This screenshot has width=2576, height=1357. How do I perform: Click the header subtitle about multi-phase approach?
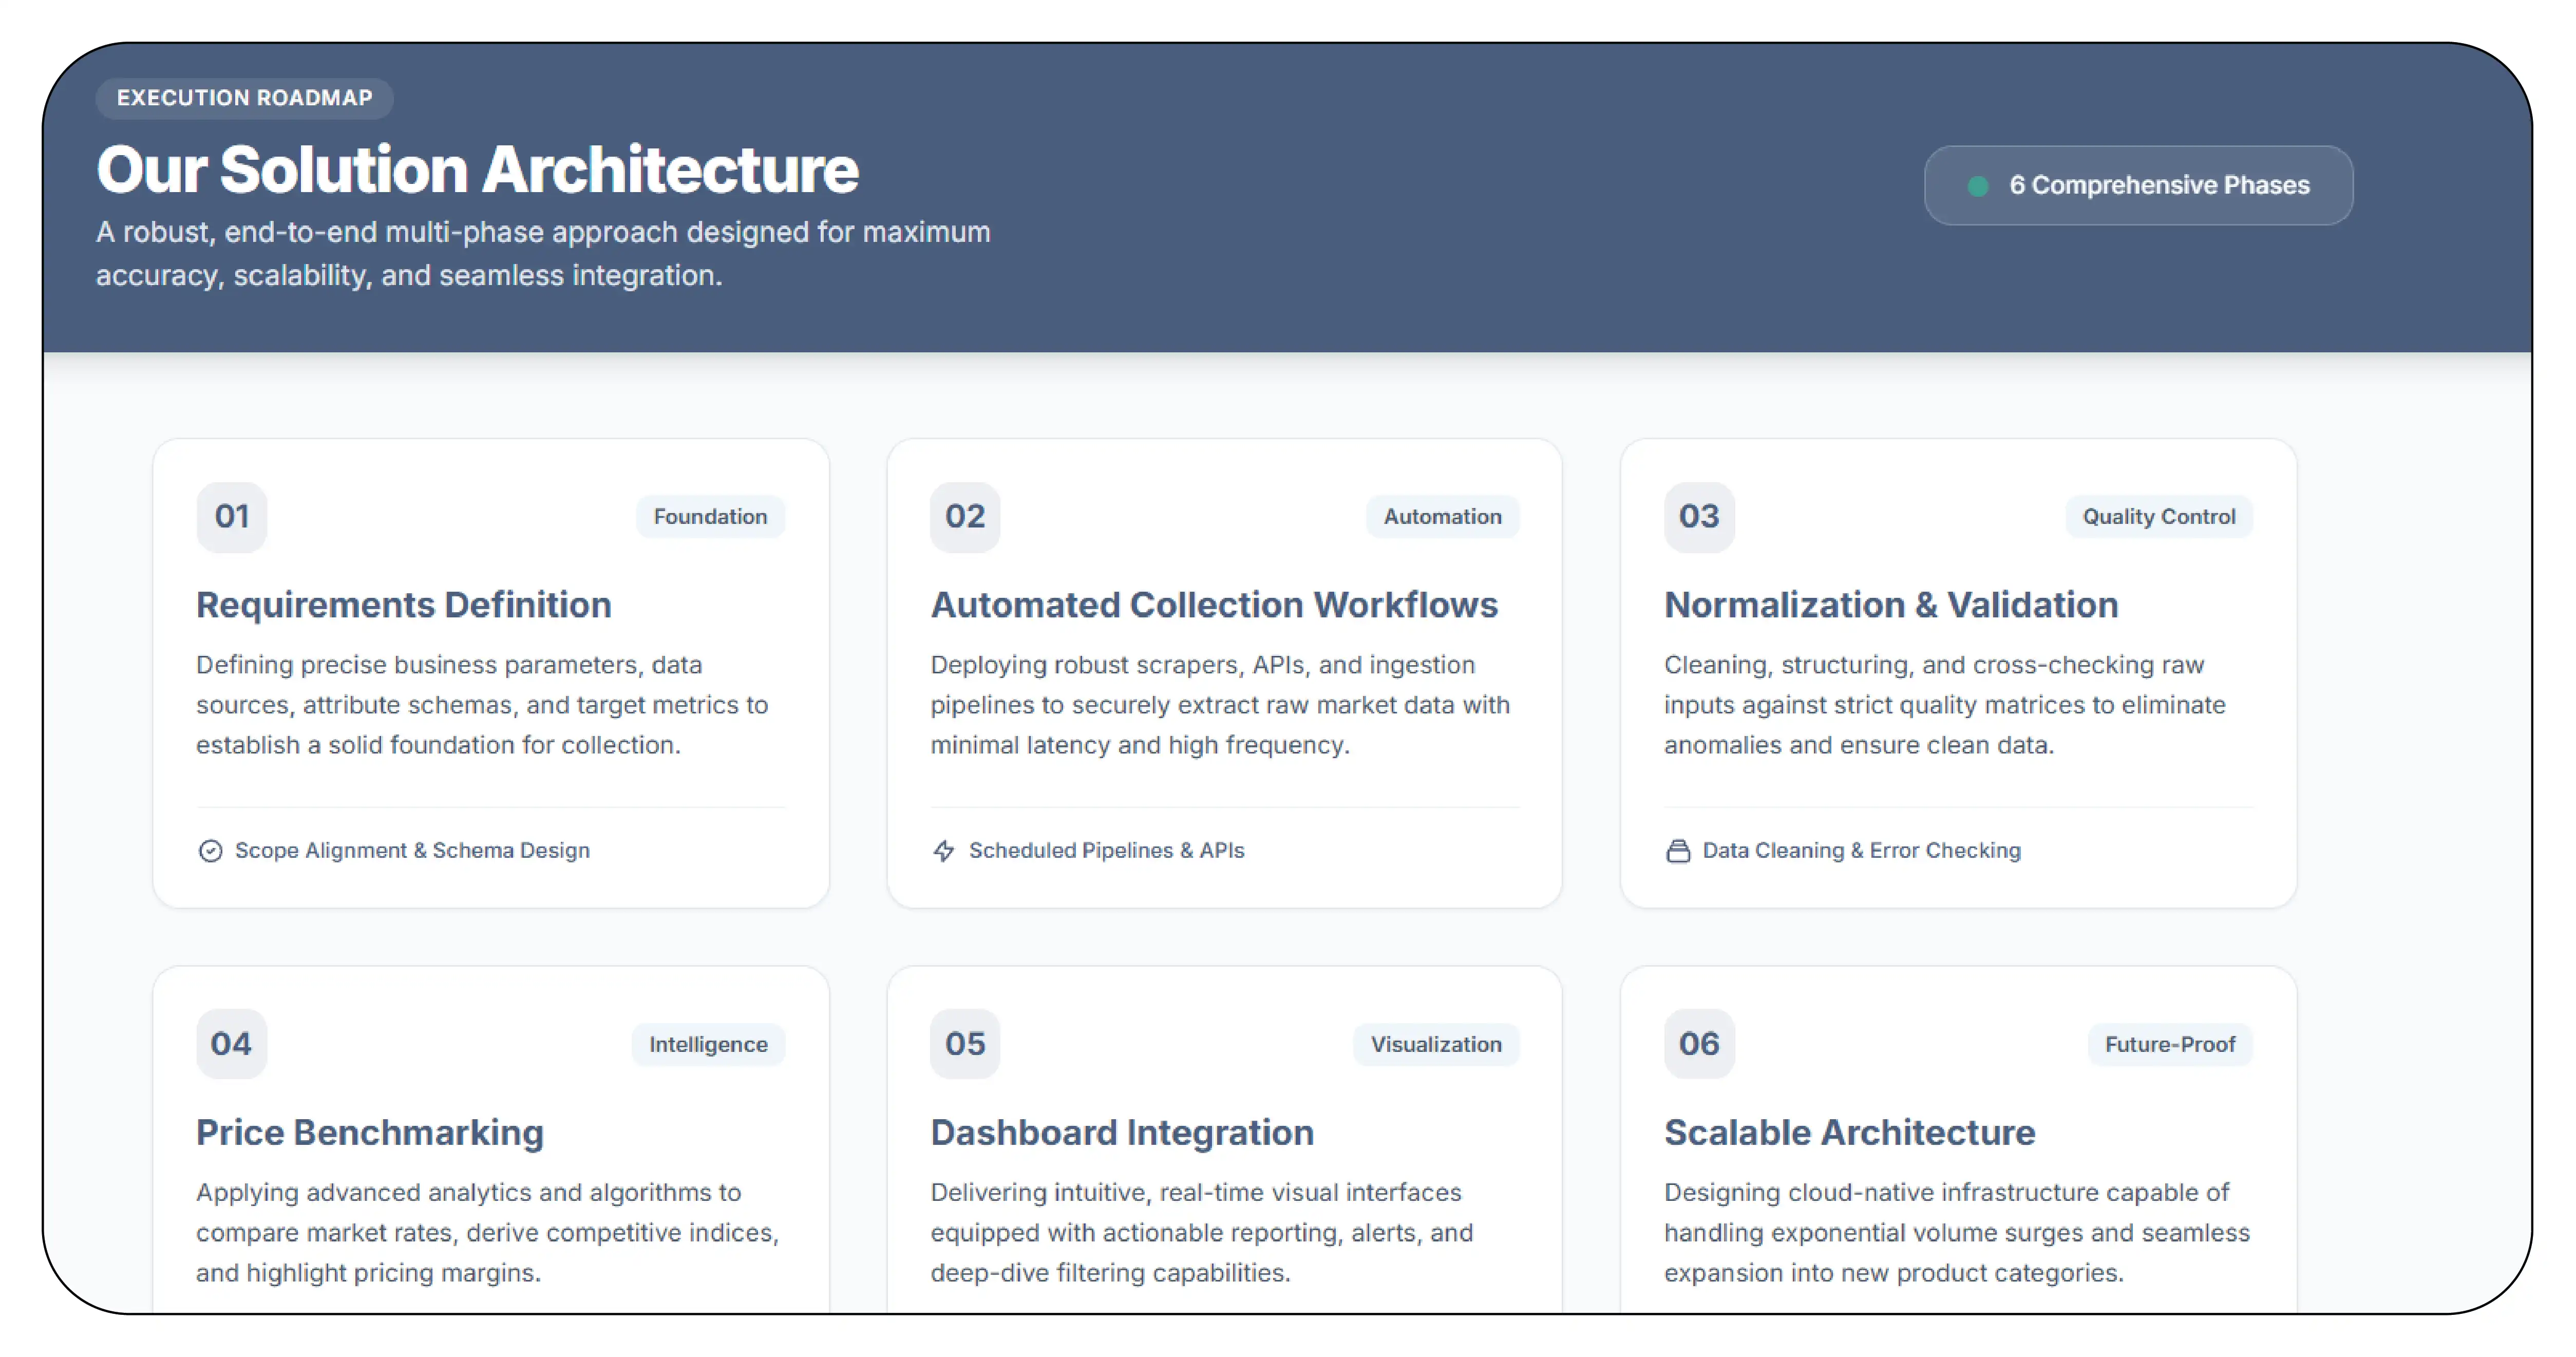(543, 254)
